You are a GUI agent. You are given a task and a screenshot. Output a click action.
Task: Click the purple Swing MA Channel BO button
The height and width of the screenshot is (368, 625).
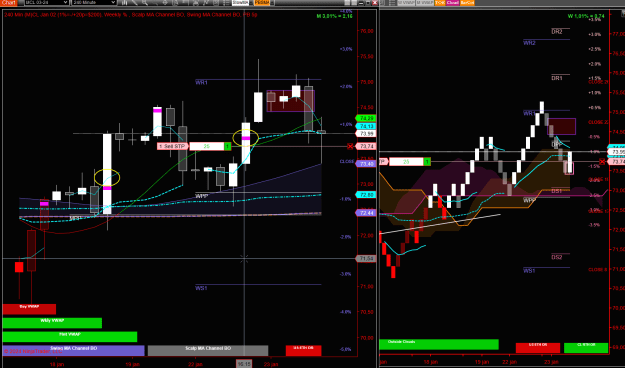pos(73,350)
